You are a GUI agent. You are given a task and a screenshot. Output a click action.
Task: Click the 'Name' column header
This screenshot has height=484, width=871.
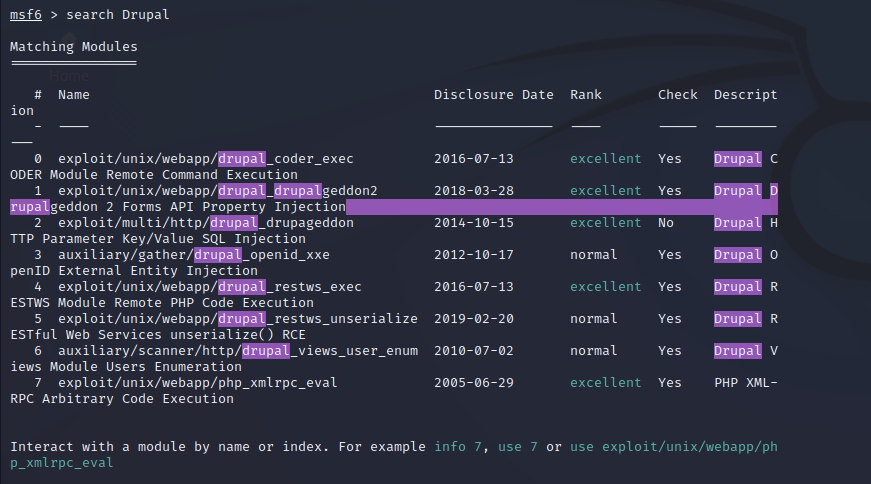pos(74,95)
